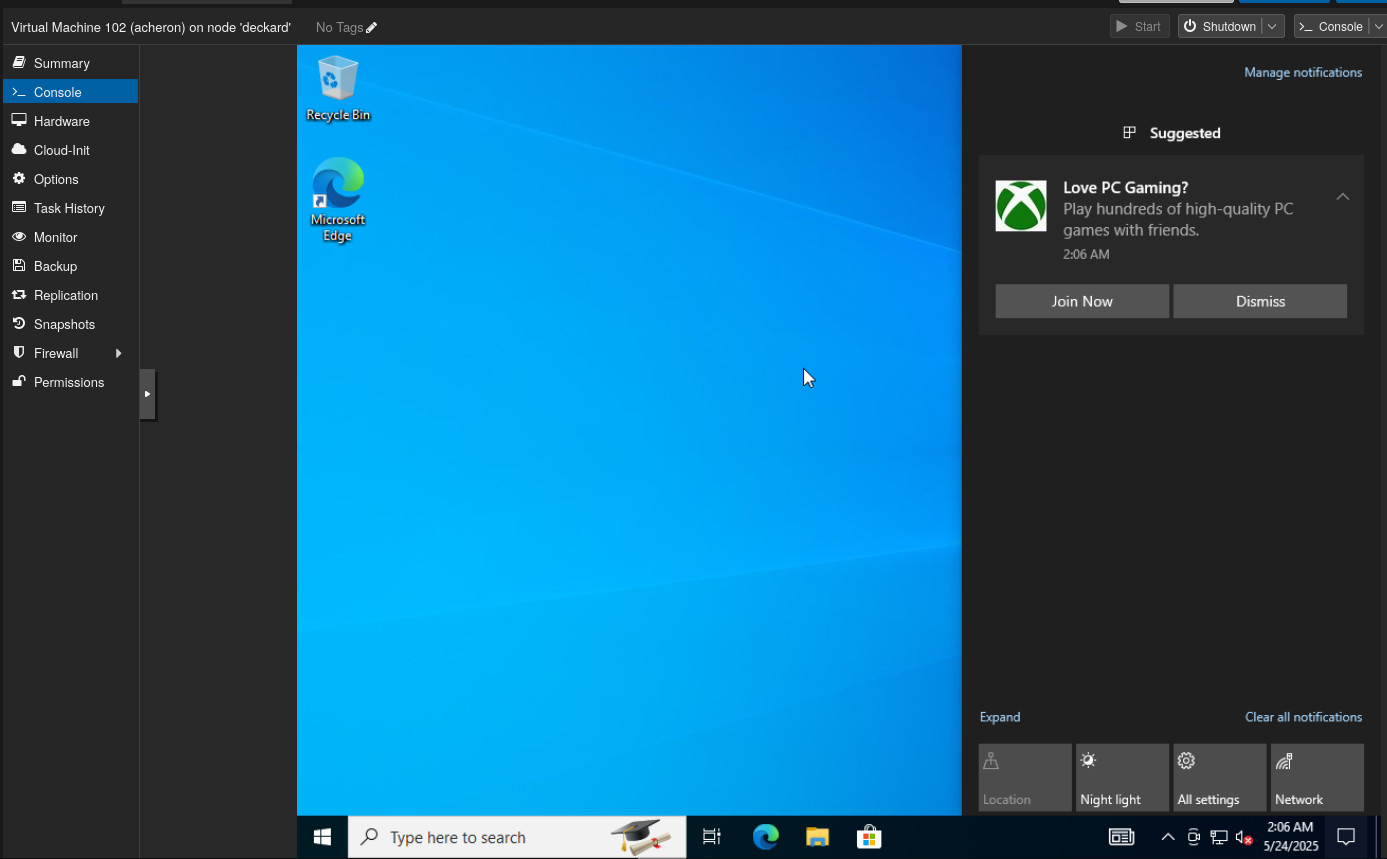Viewport: 1387px width, 859px height.
Task: Open the Windows Start menu
Action: [322, 837]
